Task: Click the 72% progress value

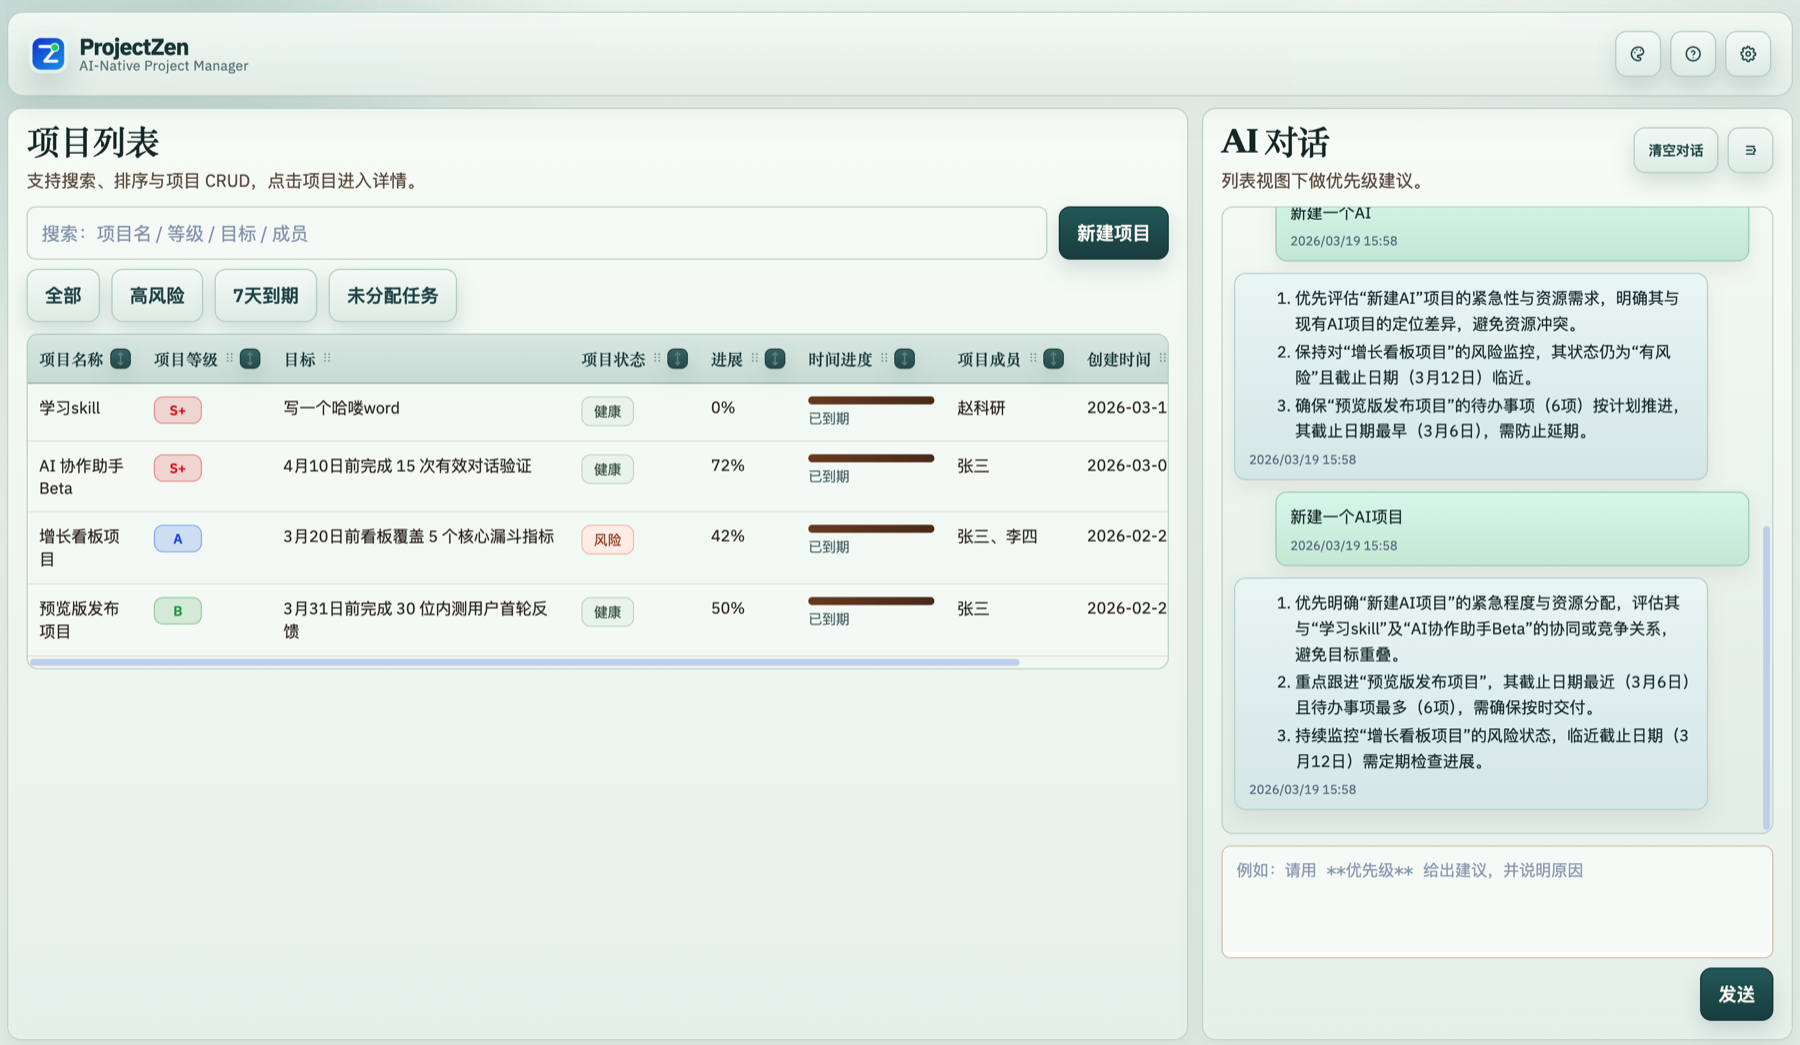Action: [727, 466]
